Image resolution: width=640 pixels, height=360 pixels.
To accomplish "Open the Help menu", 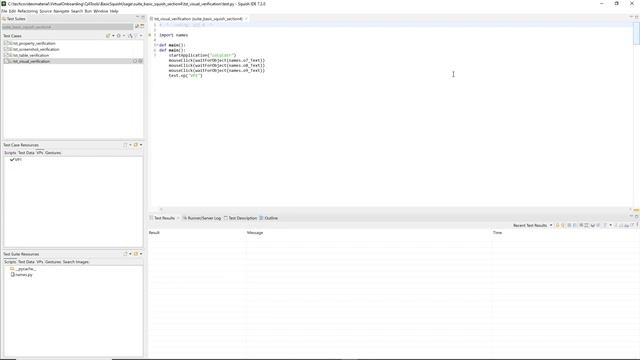I will (x=114, y=11).
